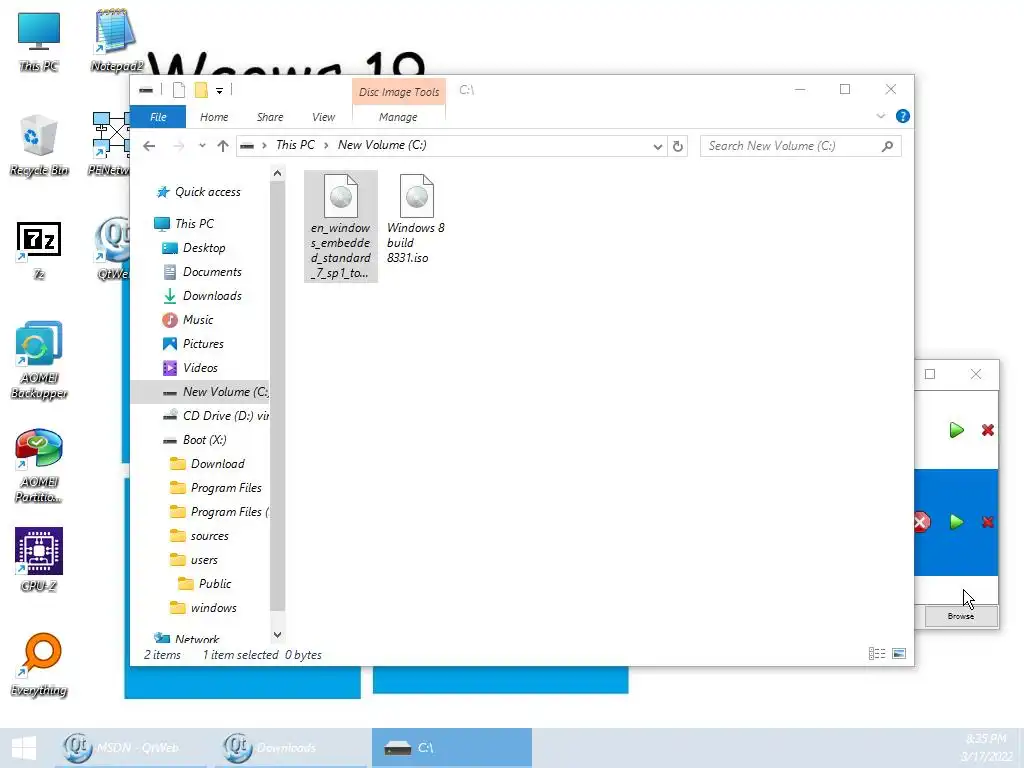This screenshot has height=768, width=1024.
Task: Select Boot (X:) in navigation pane
Action: point(195,440)
